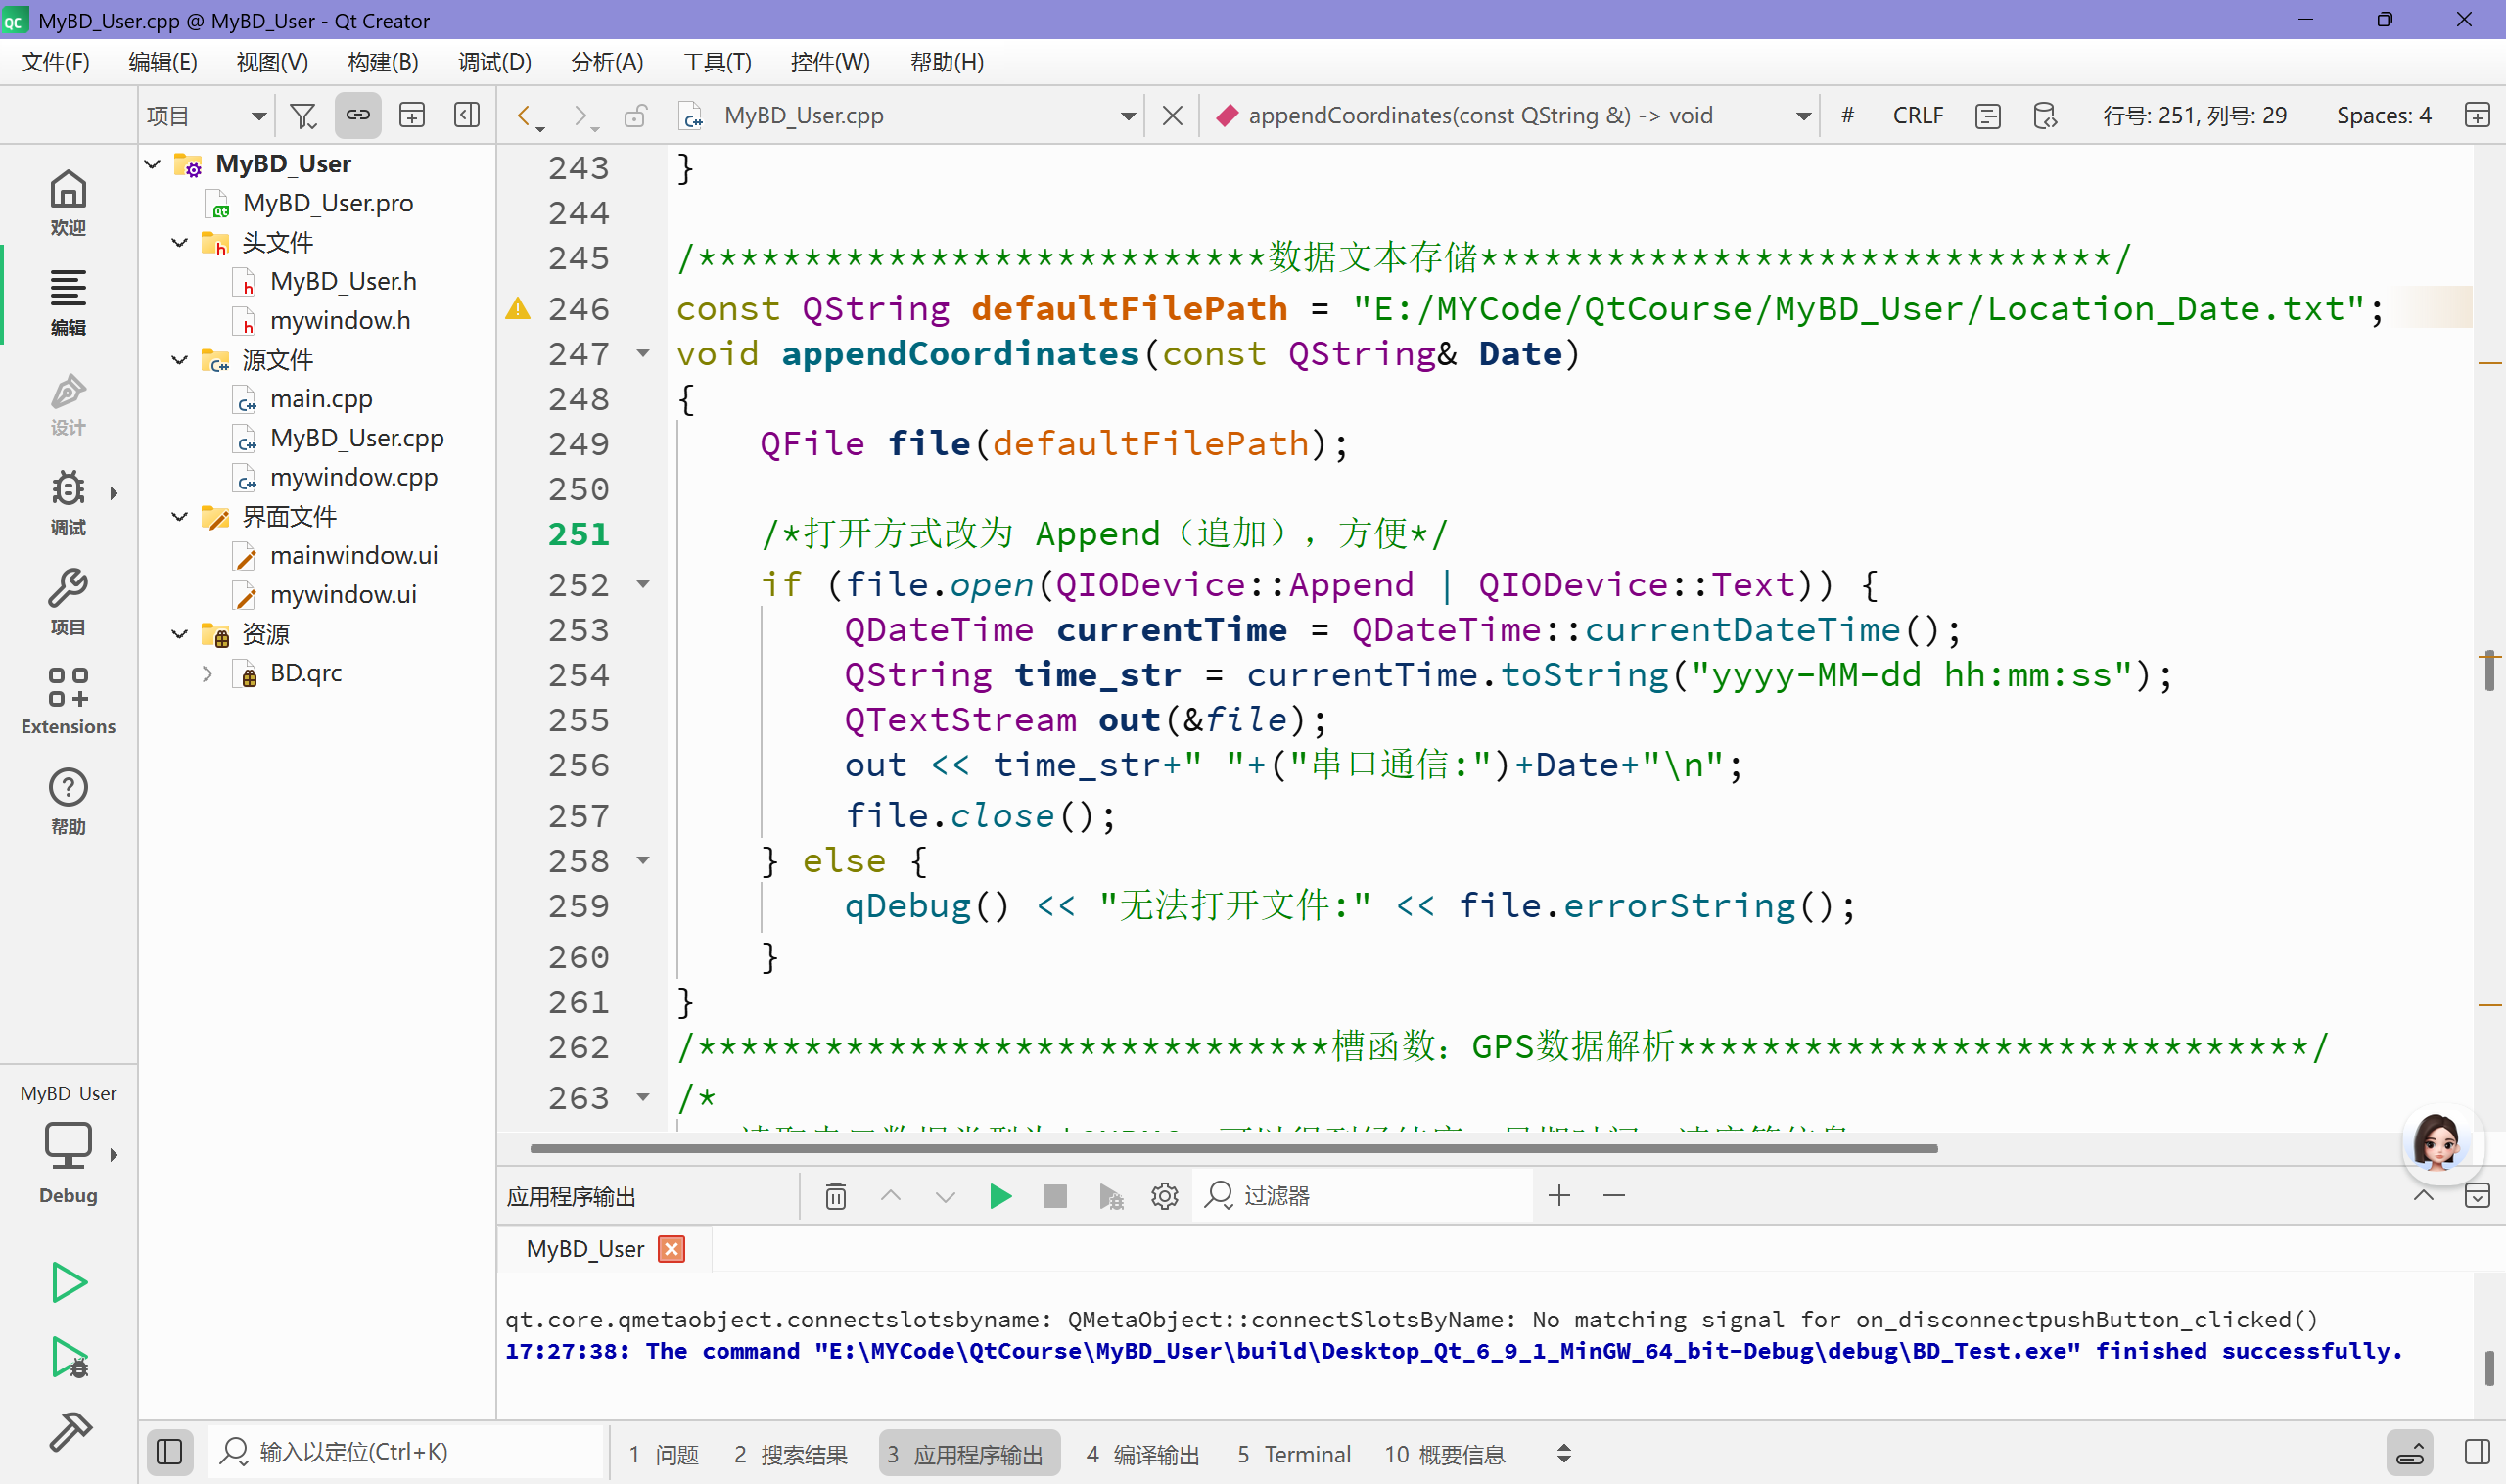The width and height of the screenshot is (2506, 1484).
Task: Open application output settings gear
Action: point(1164,1196)
